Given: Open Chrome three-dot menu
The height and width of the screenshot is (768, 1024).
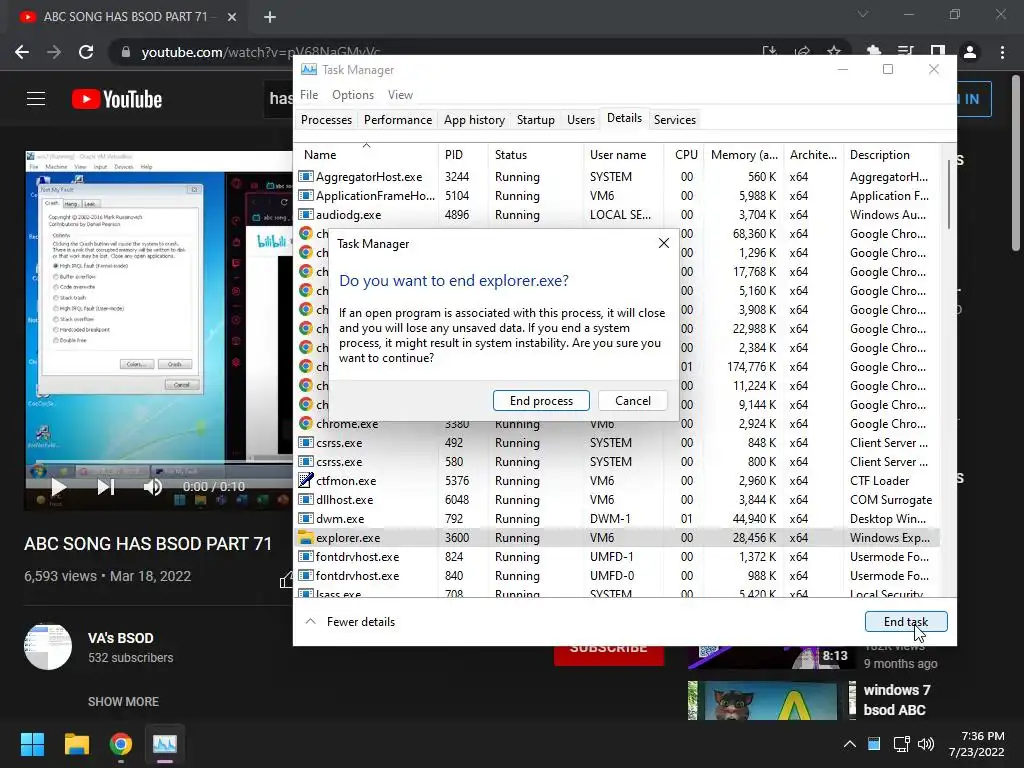Looking at the screenshot, I should click(1002, 52).
